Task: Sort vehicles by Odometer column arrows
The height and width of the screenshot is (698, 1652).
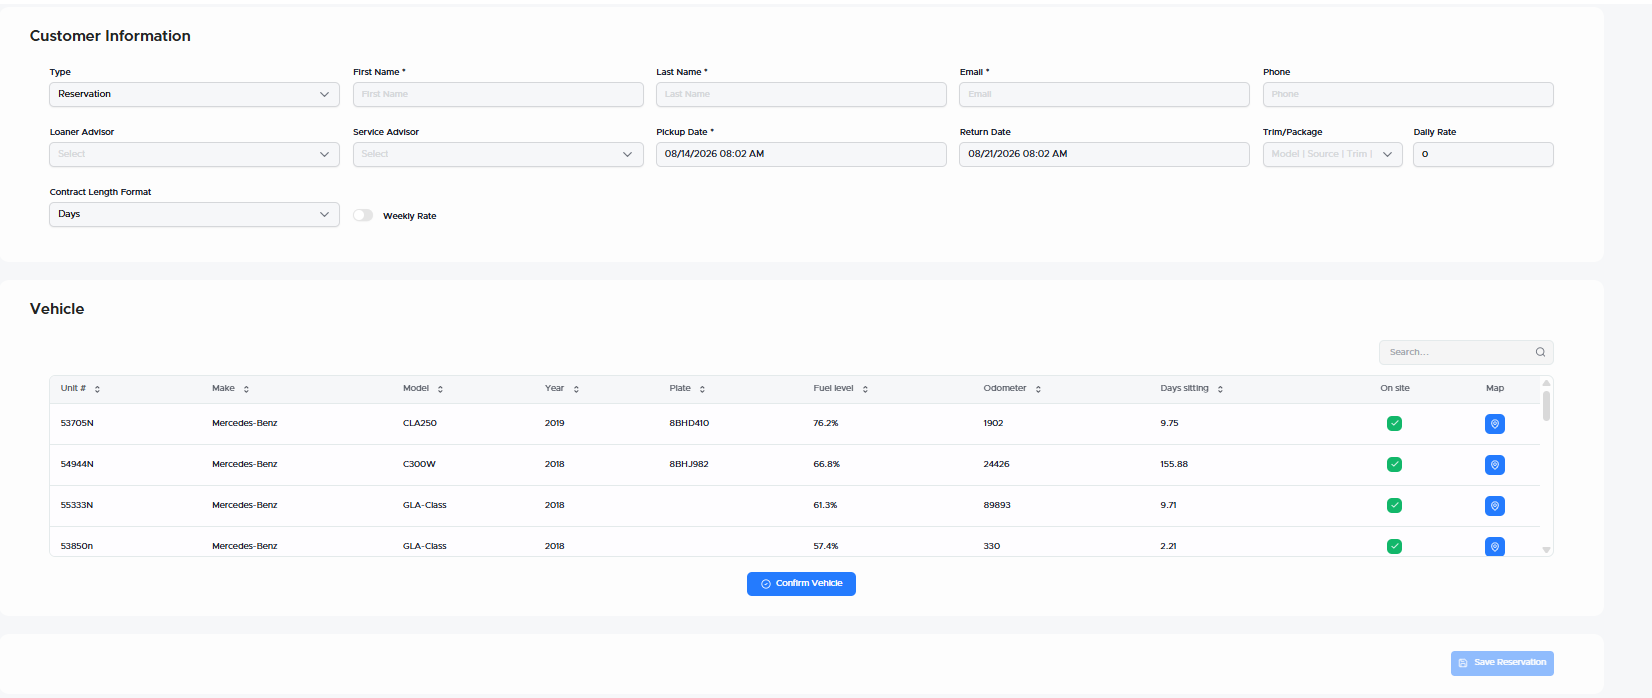Action: [1038, 389]
